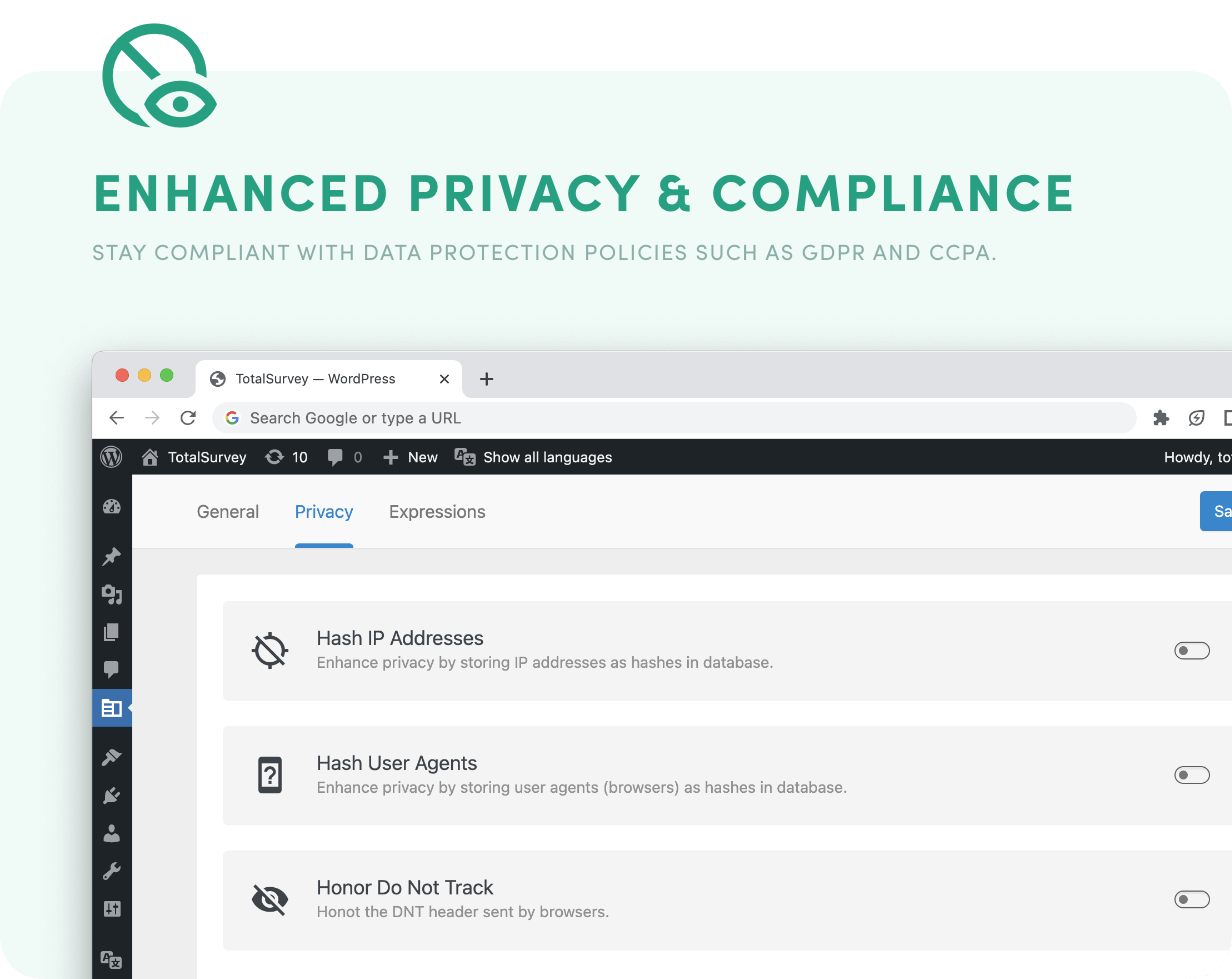Open Plugins icon in sidebar

(112, 796)
